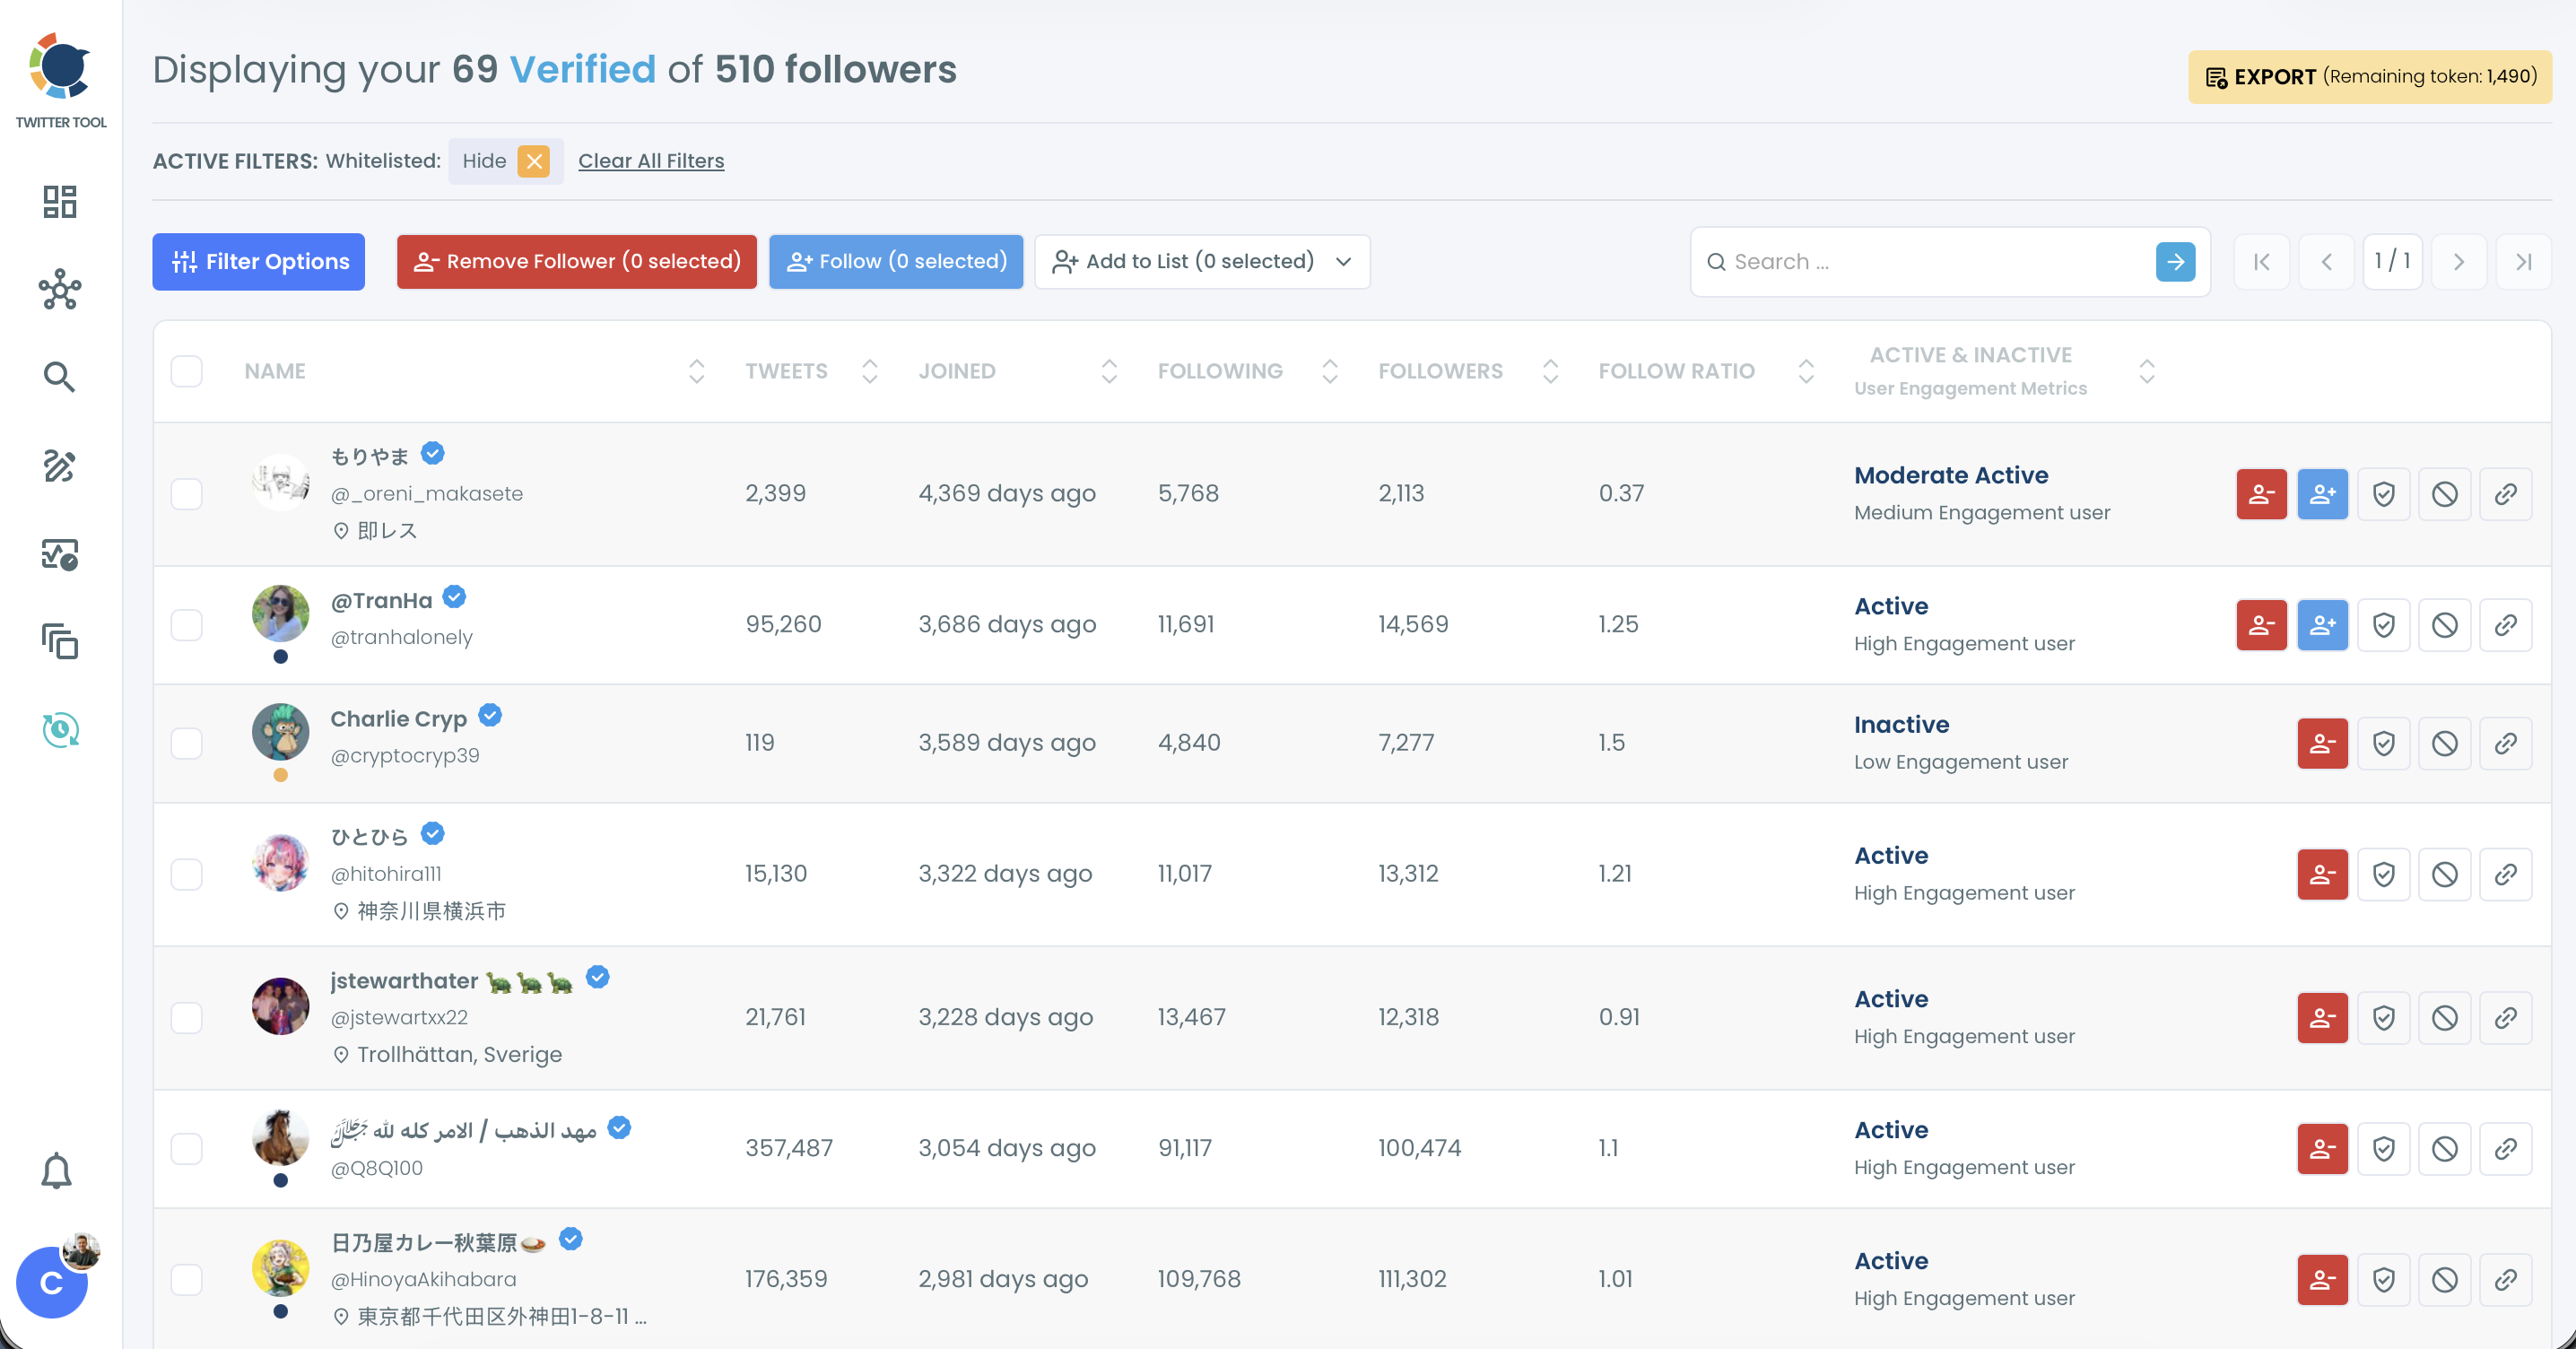Remove the Whitelisted Hide filter with X
Image resolution: width=2576 pixels, height=1349 pixels.
(x=534, y=161)
